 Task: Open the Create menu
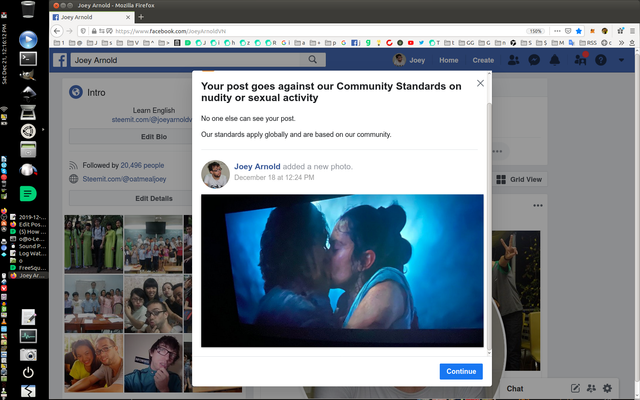[483, 60]
